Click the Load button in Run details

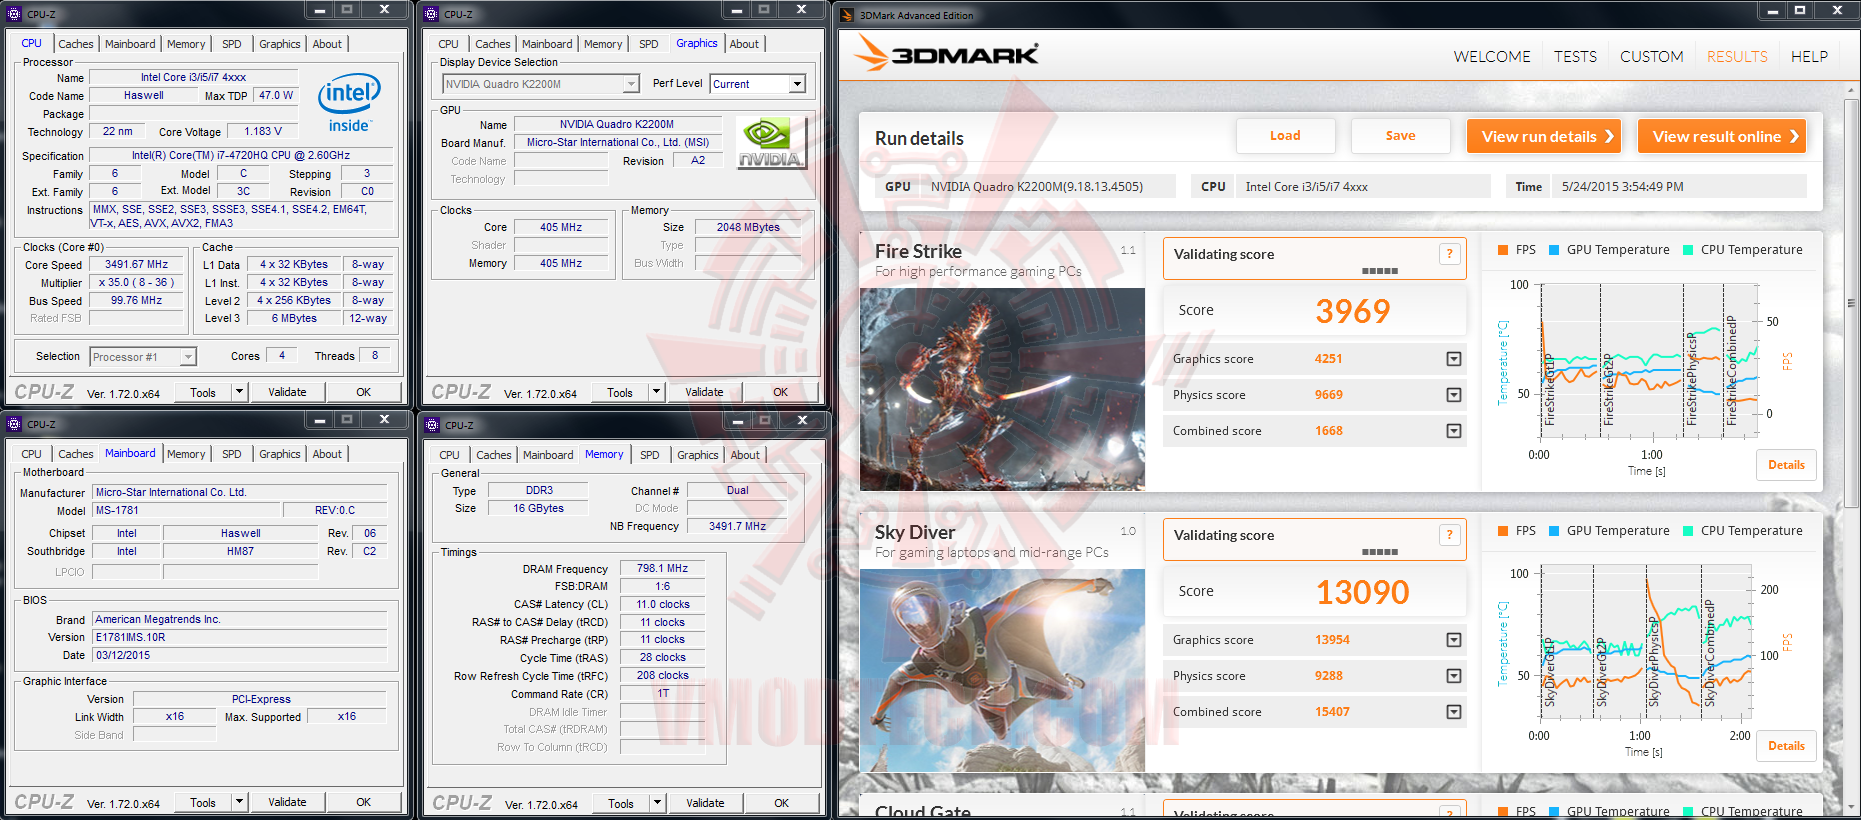(x=1285, y=136)
